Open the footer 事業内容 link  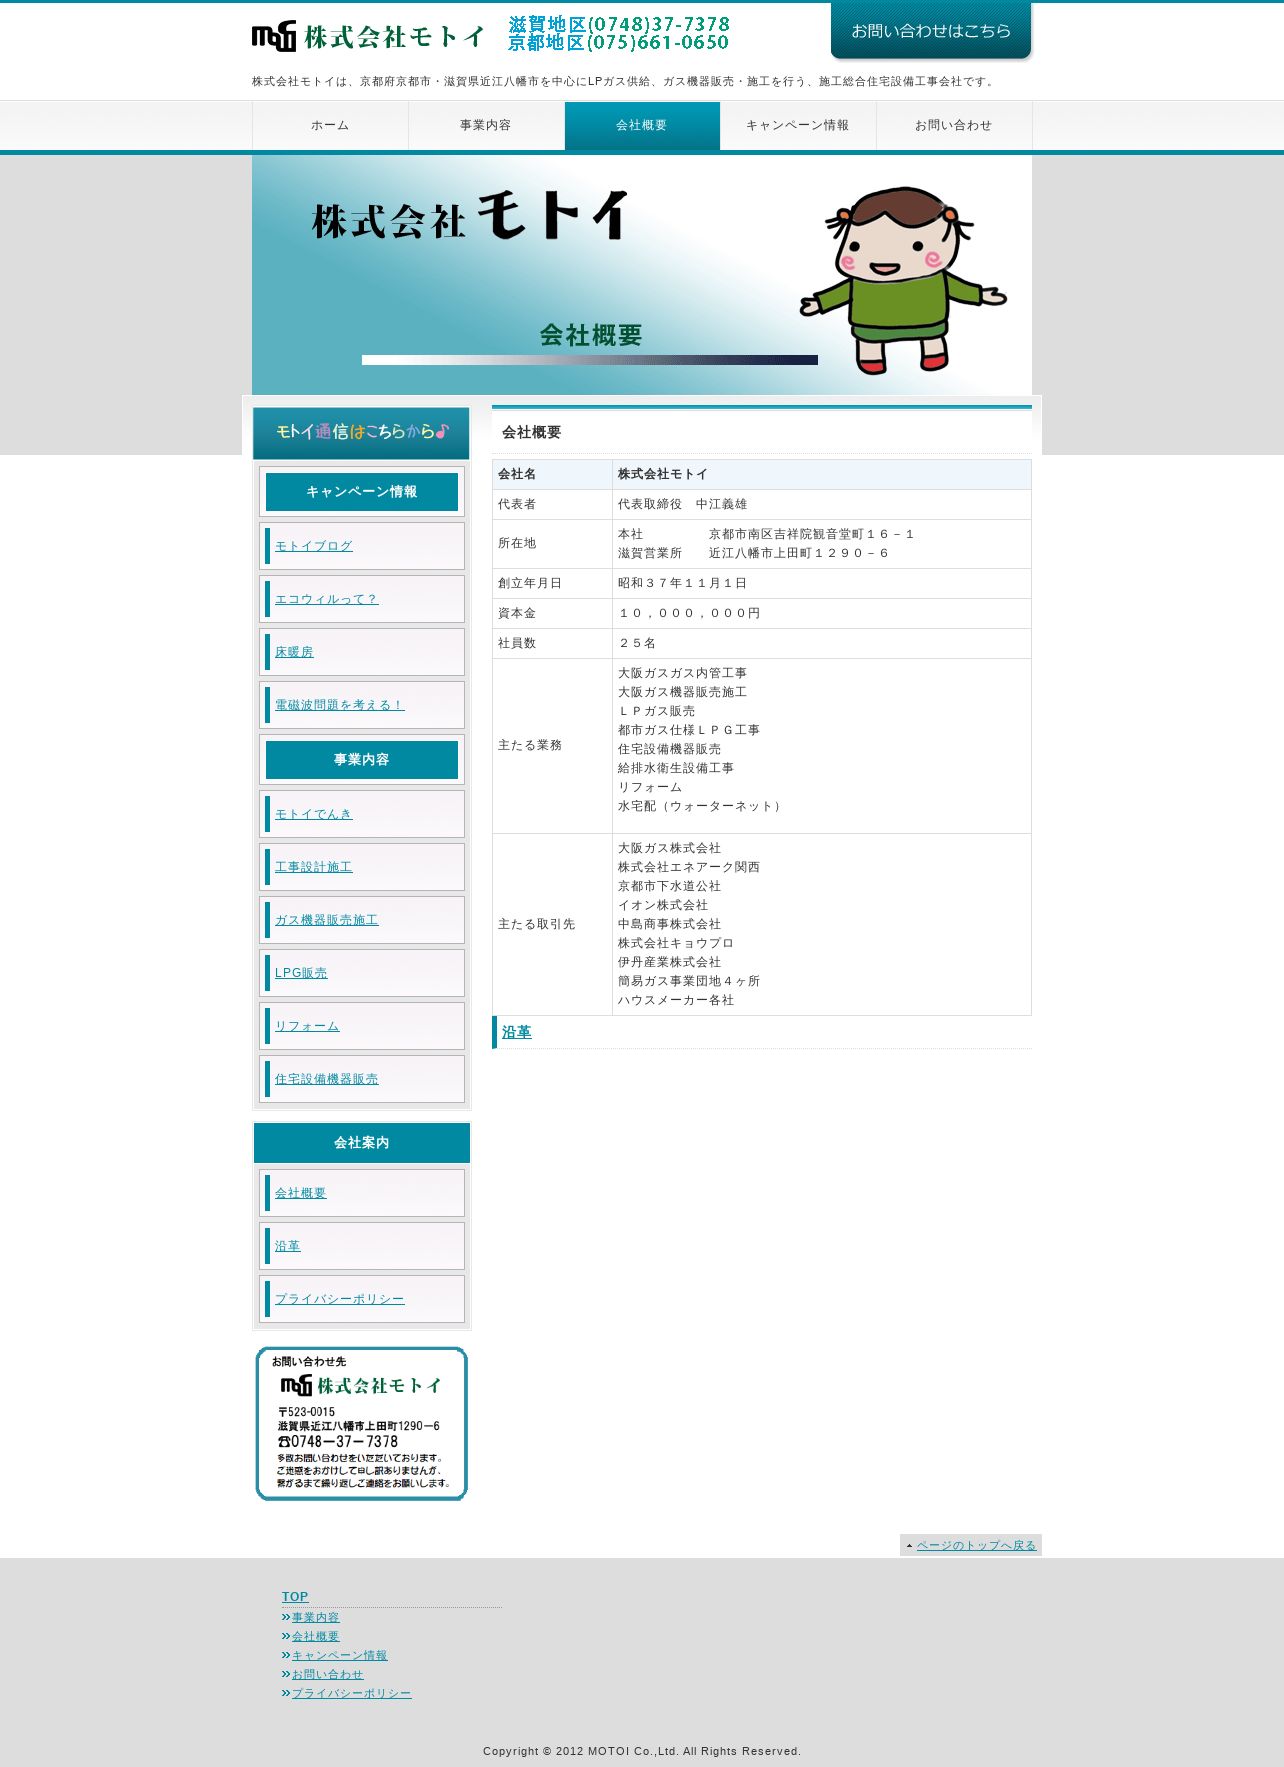point(315,1617)
